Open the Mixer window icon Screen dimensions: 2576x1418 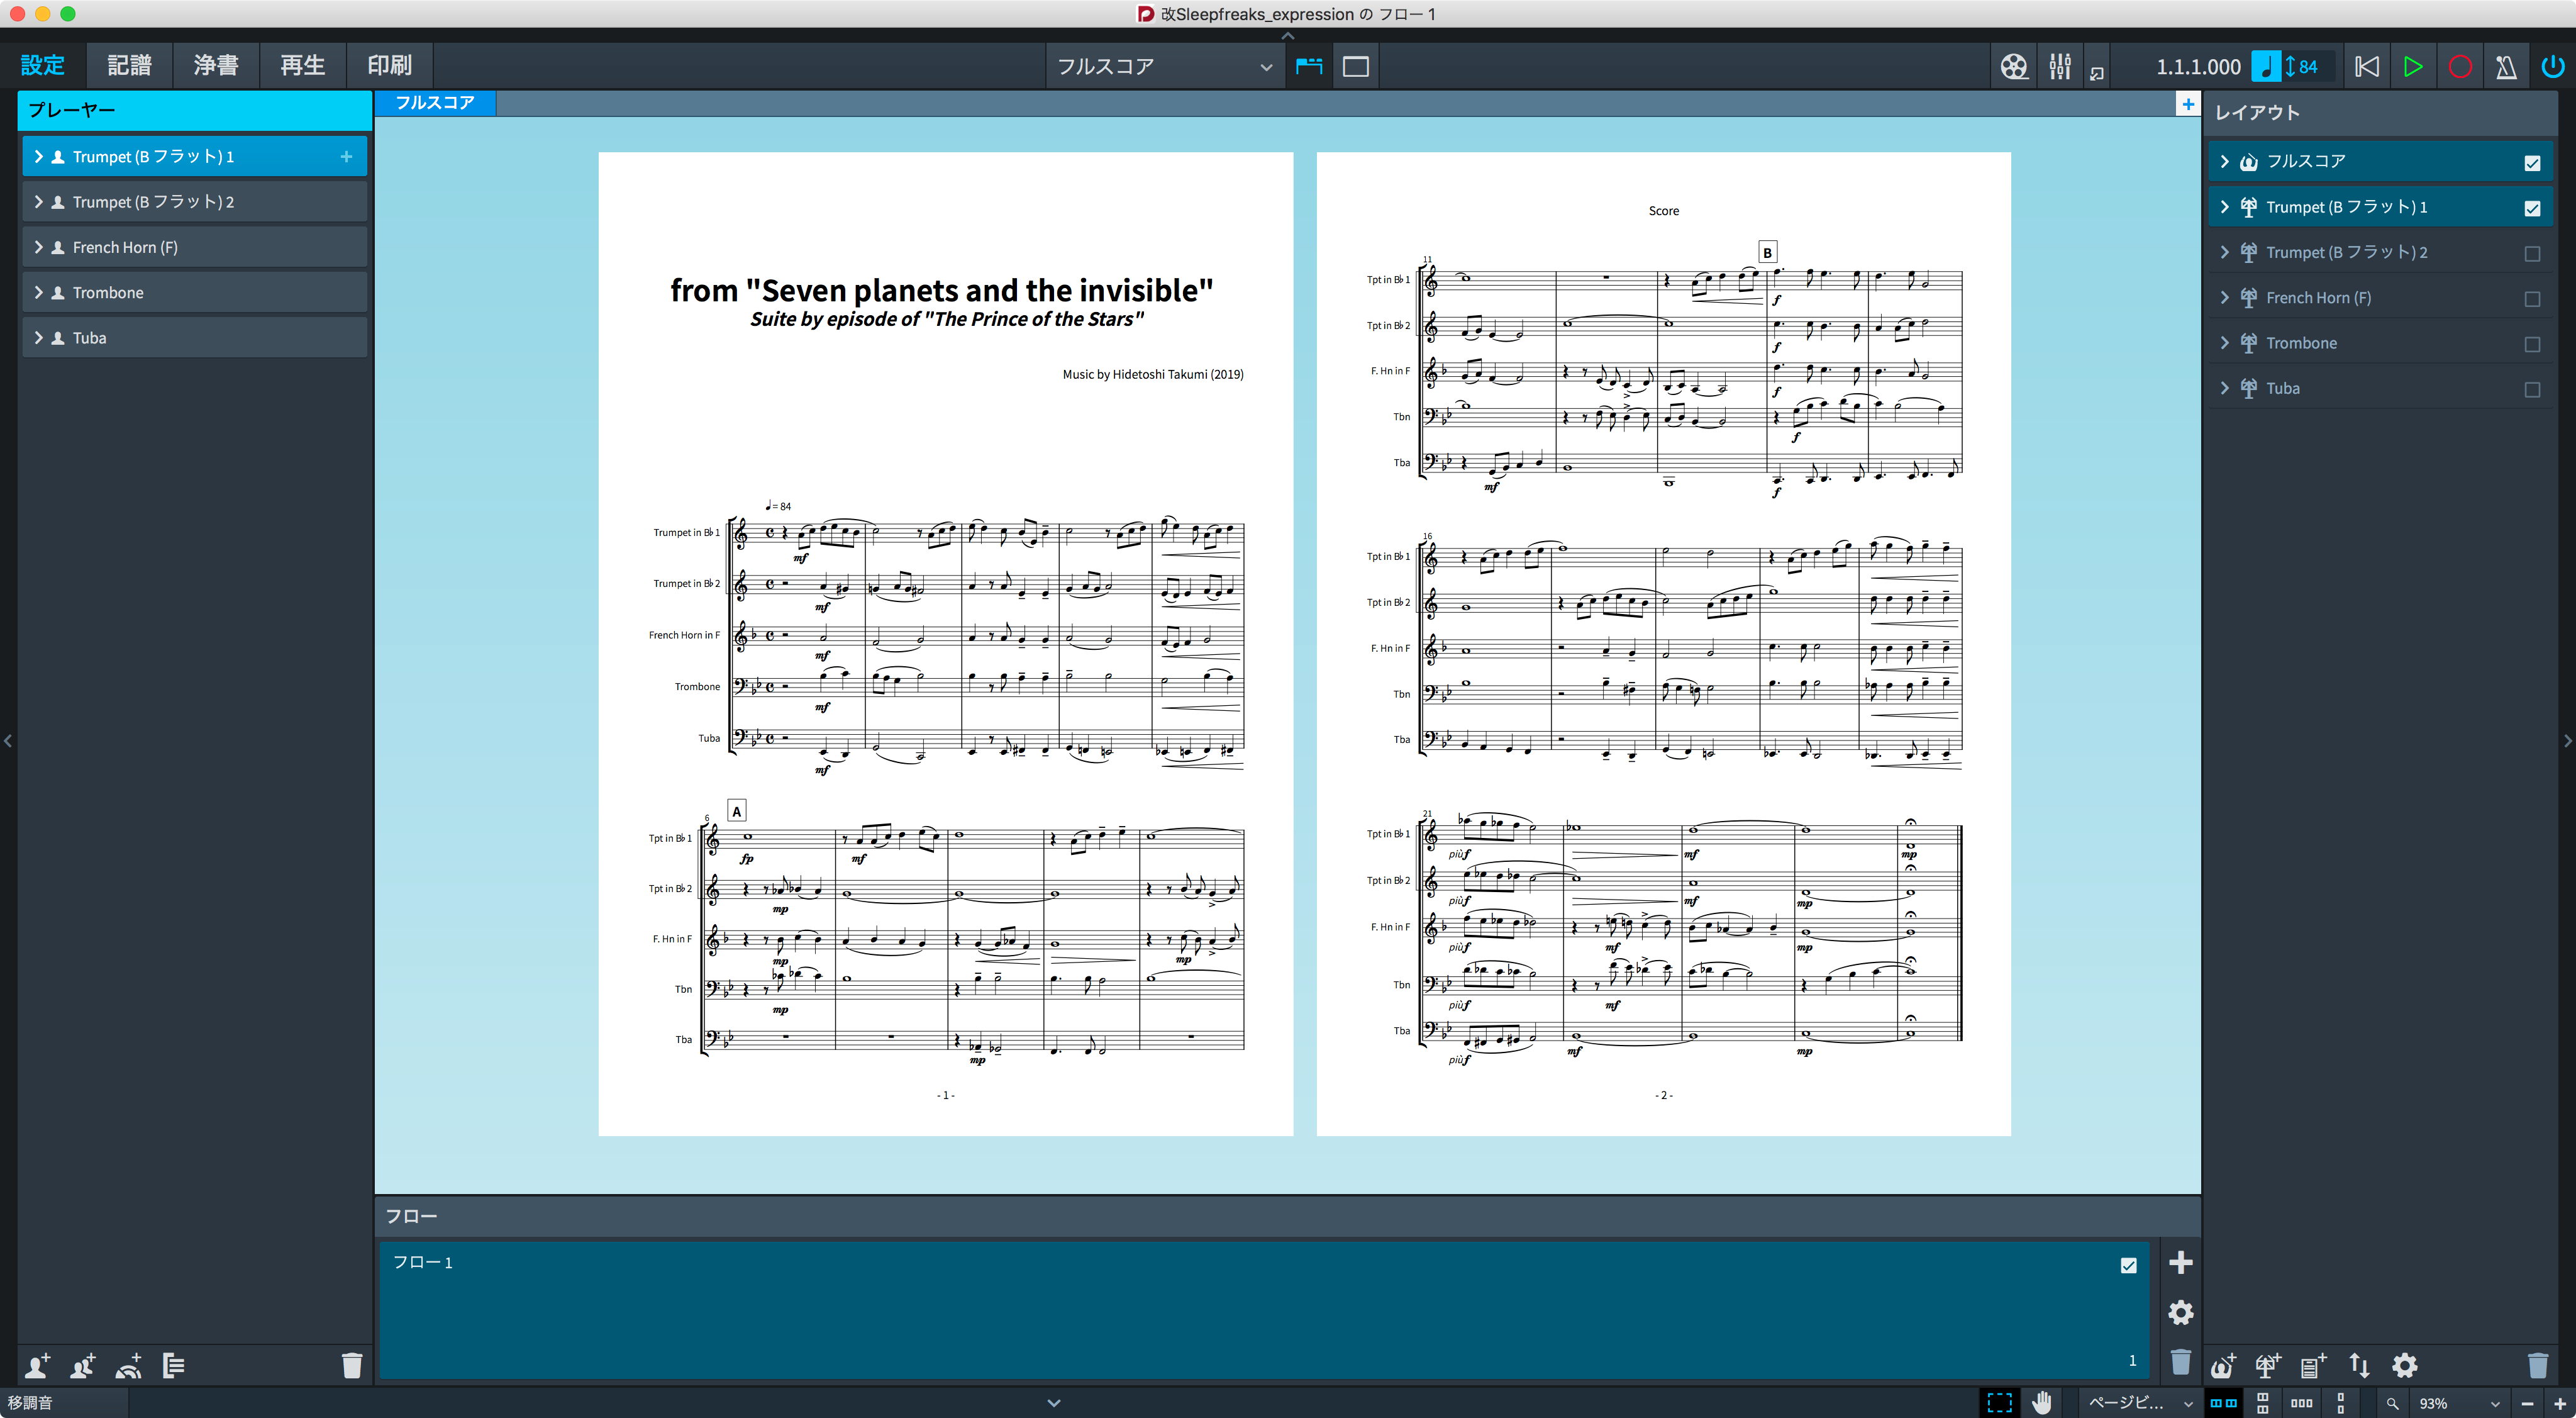click(2059, 66)
